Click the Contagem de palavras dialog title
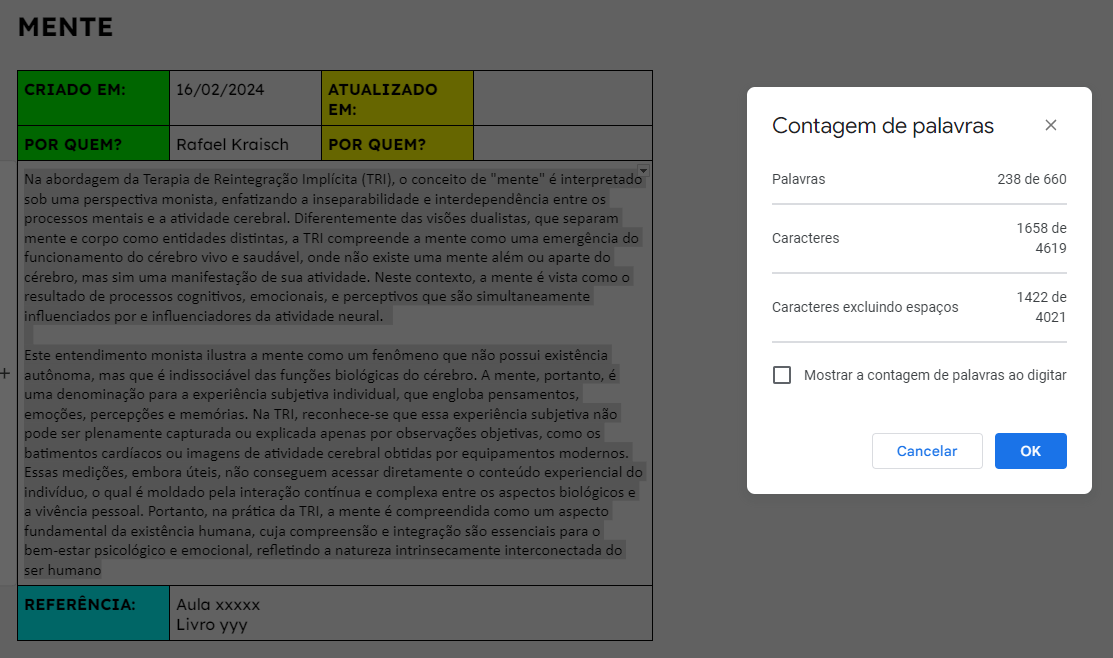The width and height of the screenshot is (1113, 658). tap(882, 126)
